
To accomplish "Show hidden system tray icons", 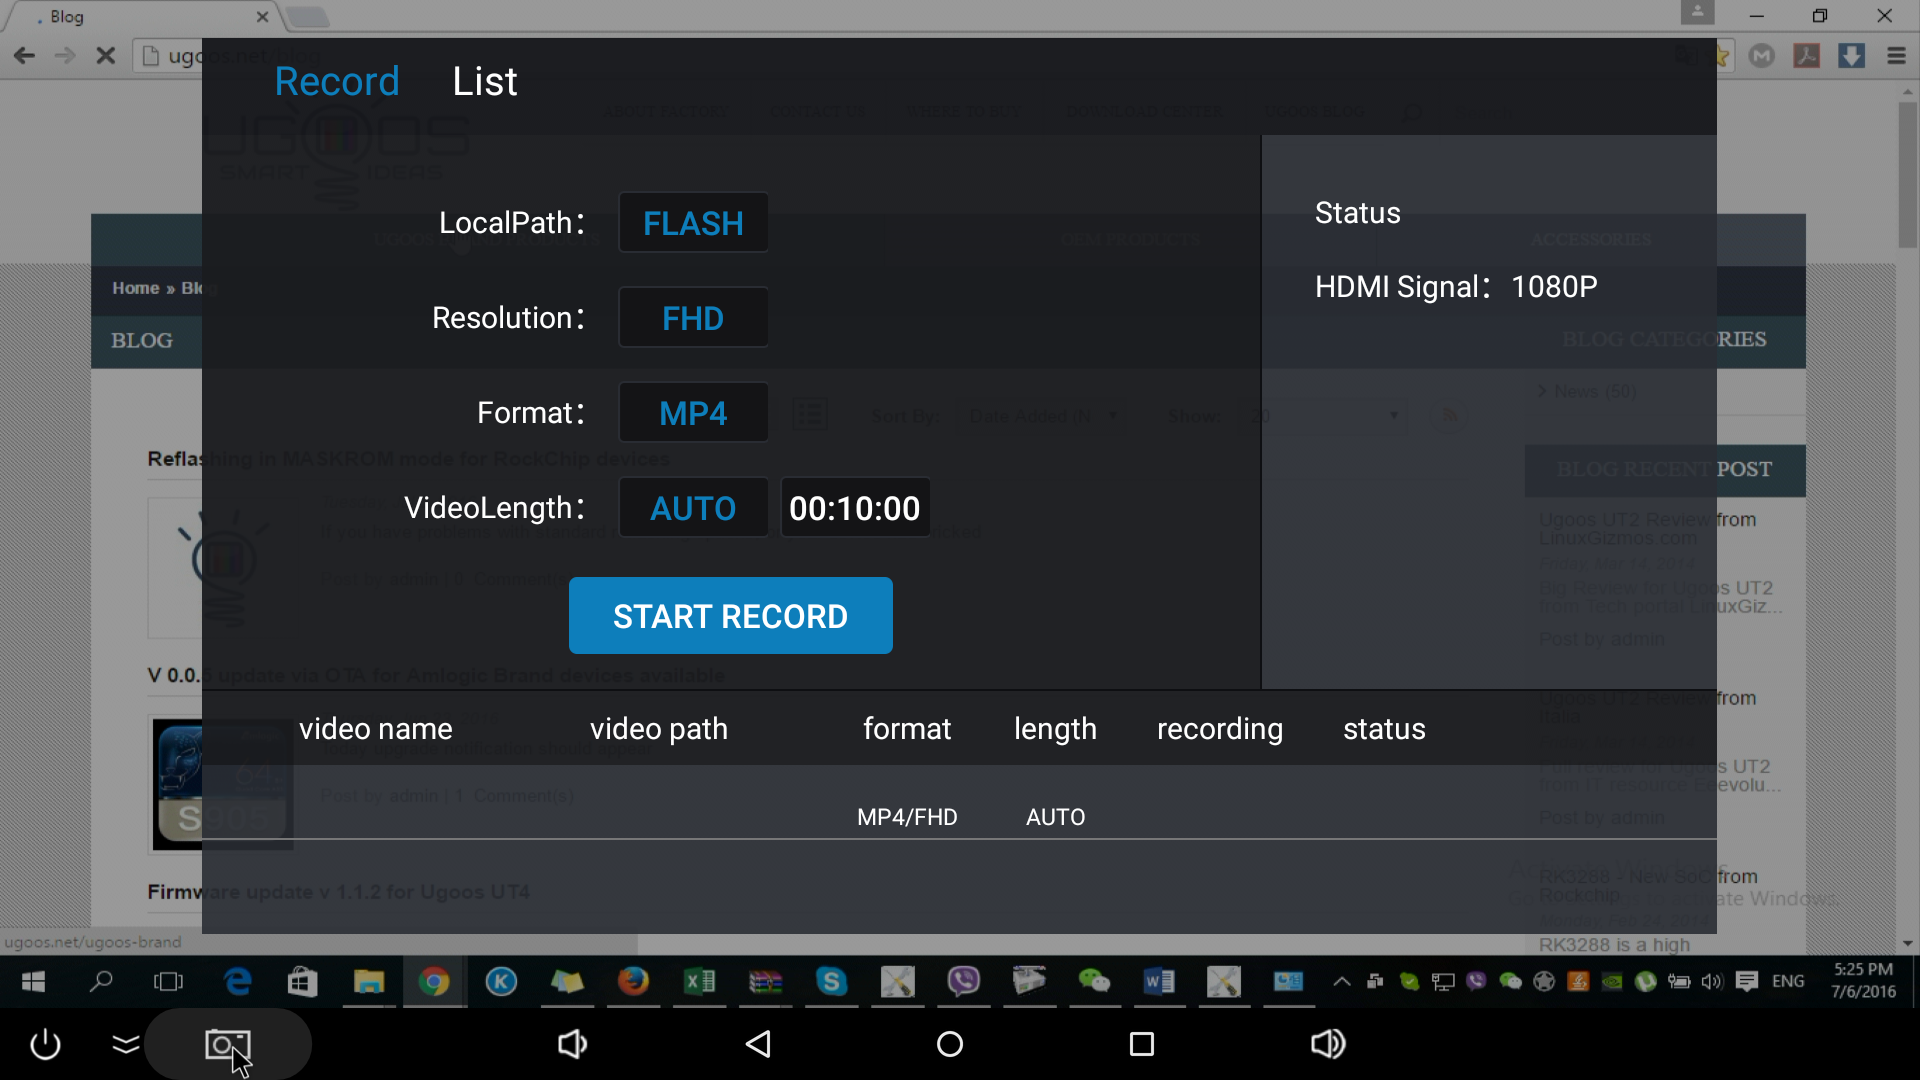I will [1342, 982].
